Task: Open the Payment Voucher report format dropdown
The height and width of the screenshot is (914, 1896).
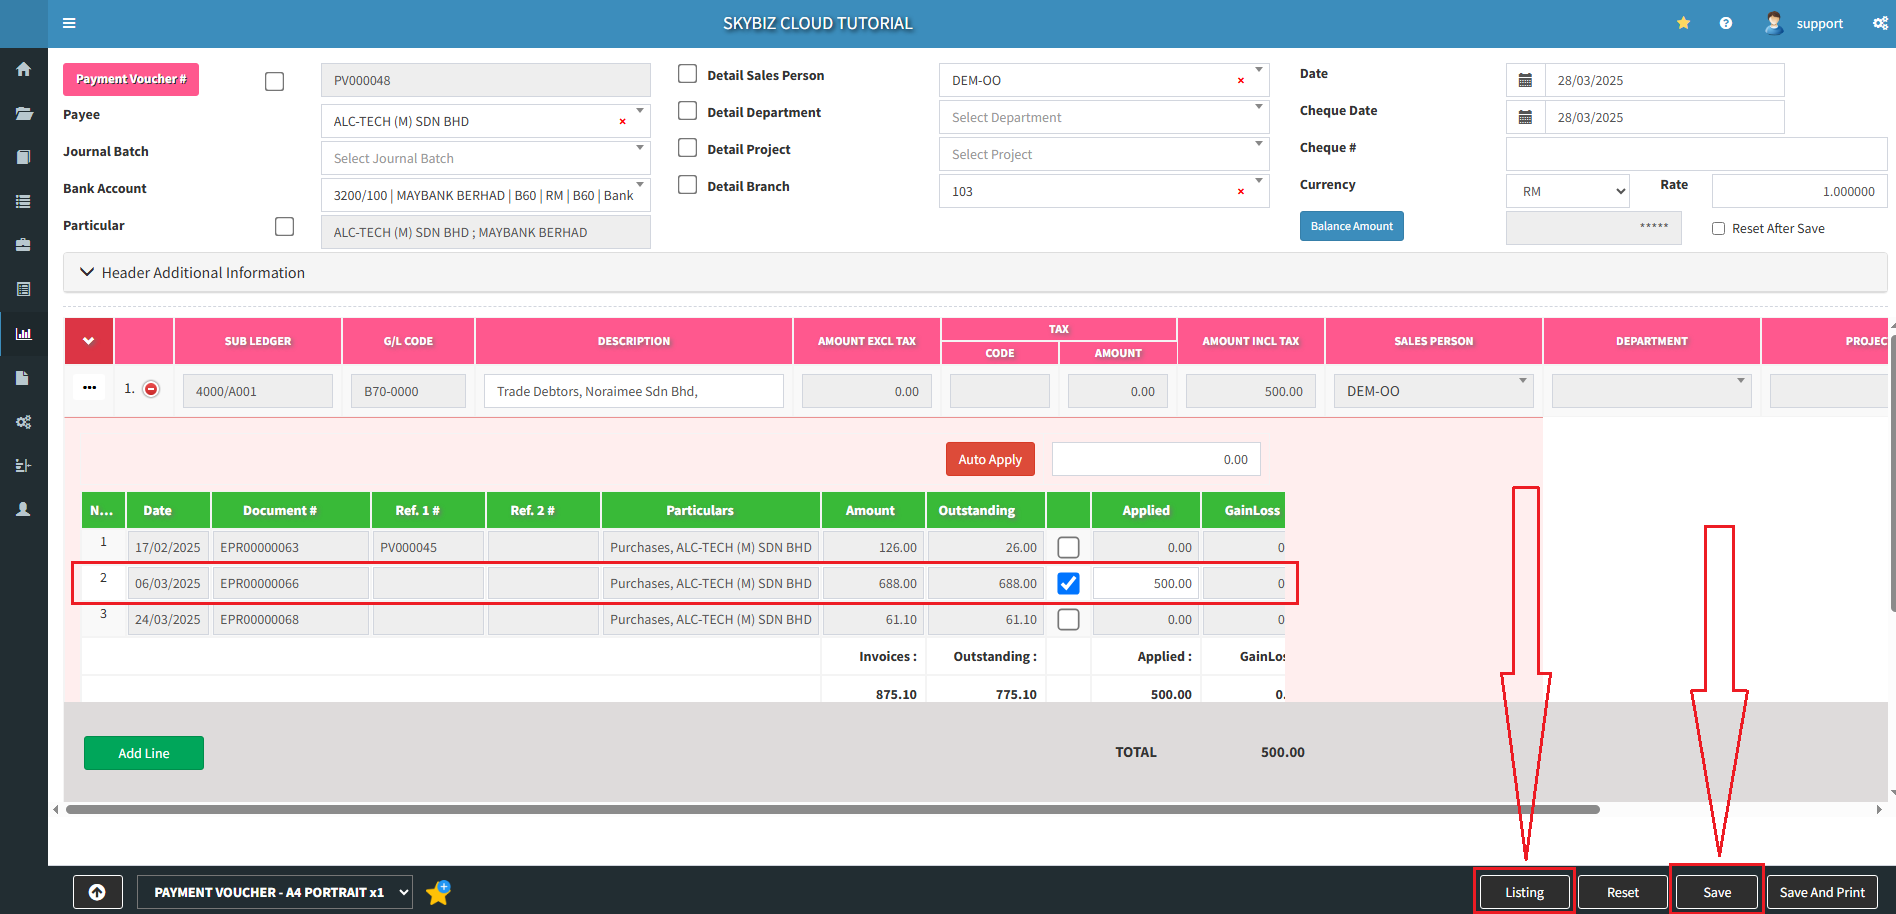Action: (x=274, y=892)
